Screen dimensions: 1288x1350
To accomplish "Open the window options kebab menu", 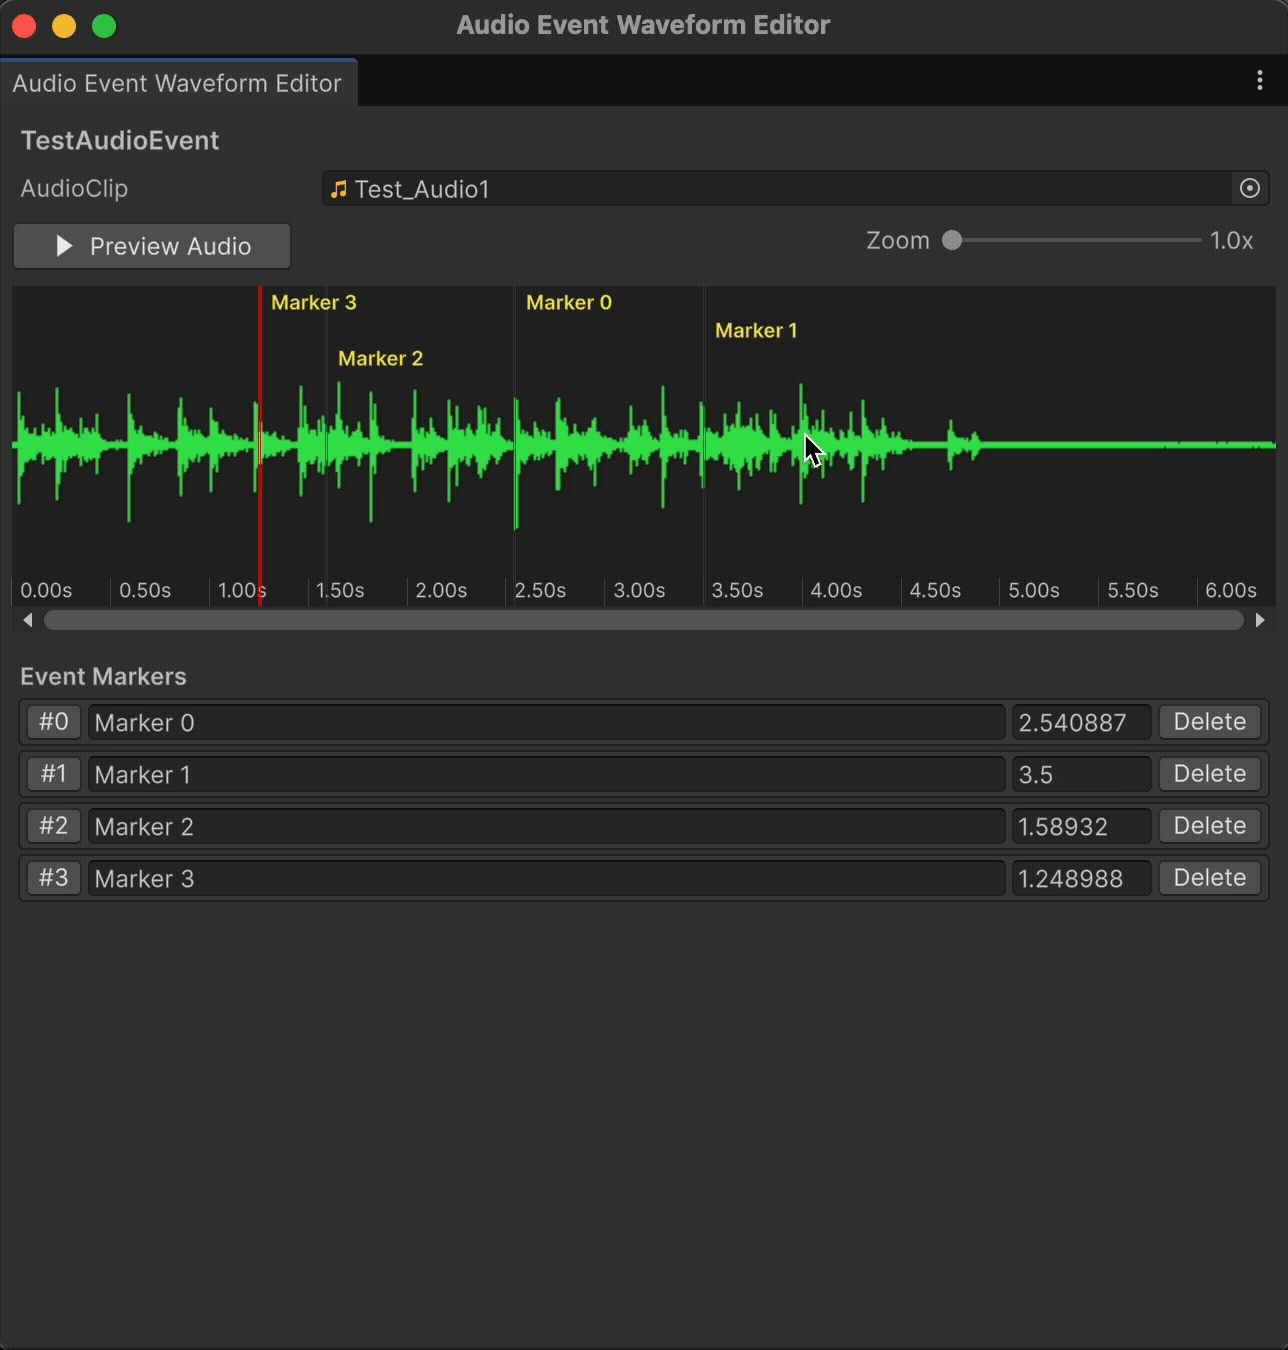I will 1259,81.
